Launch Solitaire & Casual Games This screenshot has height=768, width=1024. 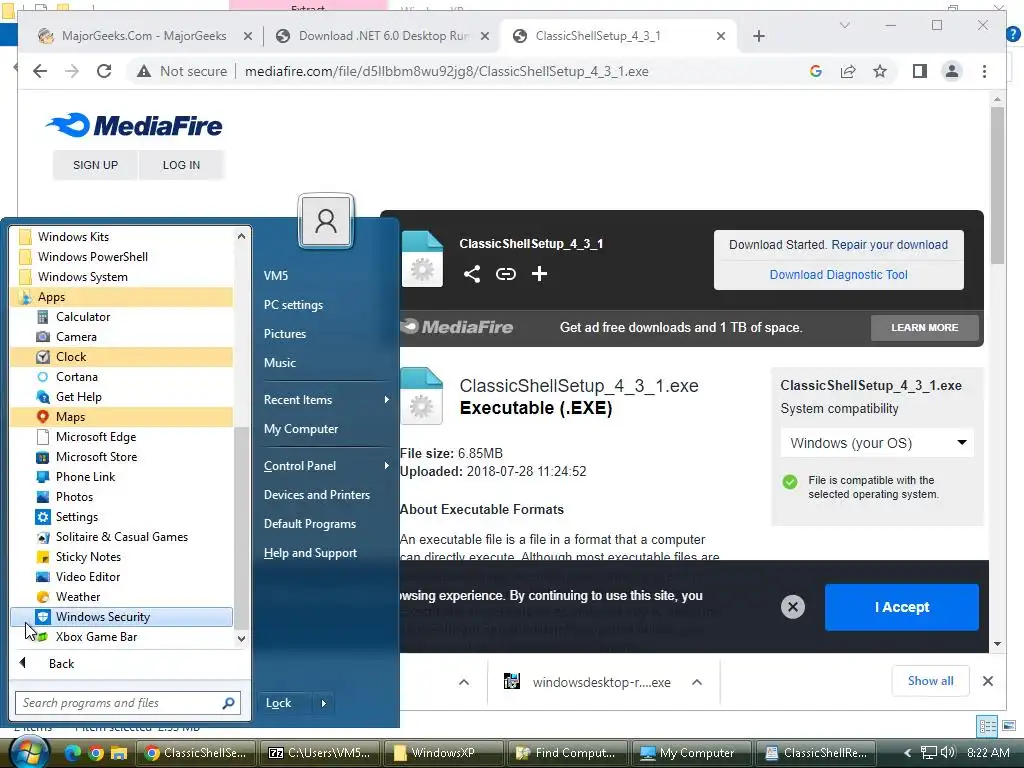(x=121, y=537)
